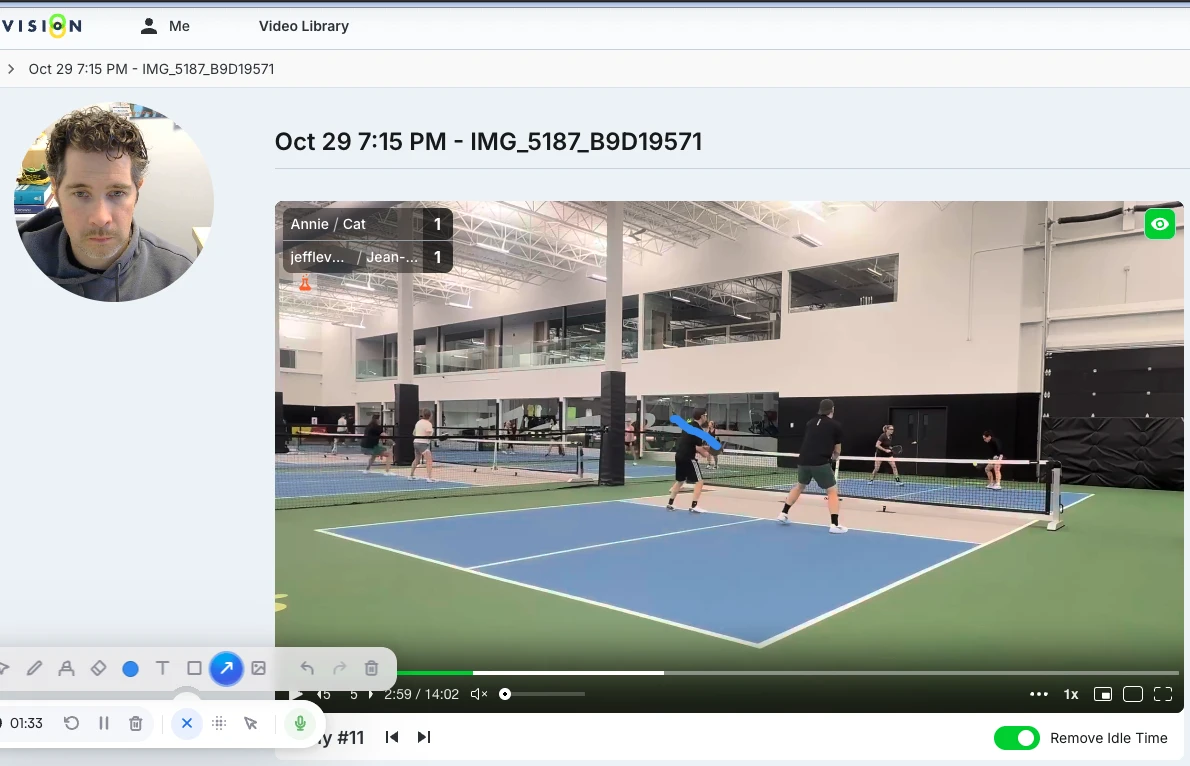Select the pencil drawing tool

(35, 668)
